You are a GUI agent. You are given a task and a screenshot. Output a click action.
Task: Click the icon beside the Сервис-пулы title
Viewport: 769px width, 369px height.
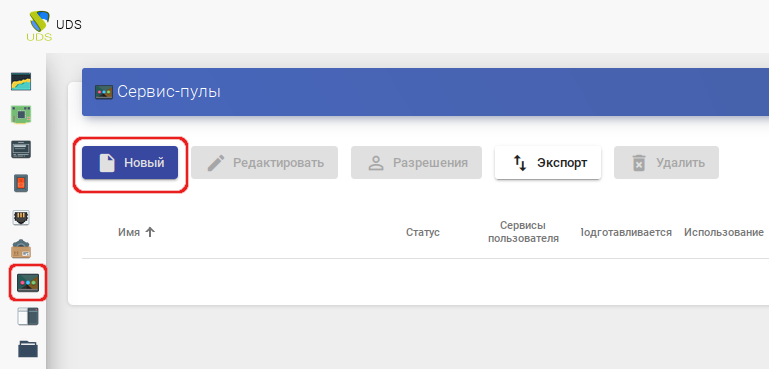point(104,92)
